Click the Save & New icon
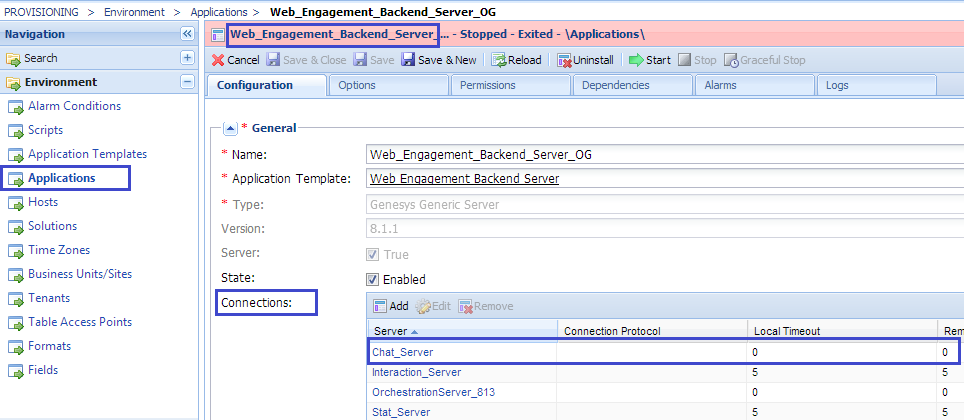The image size is (965, 420). coord(408,60)
